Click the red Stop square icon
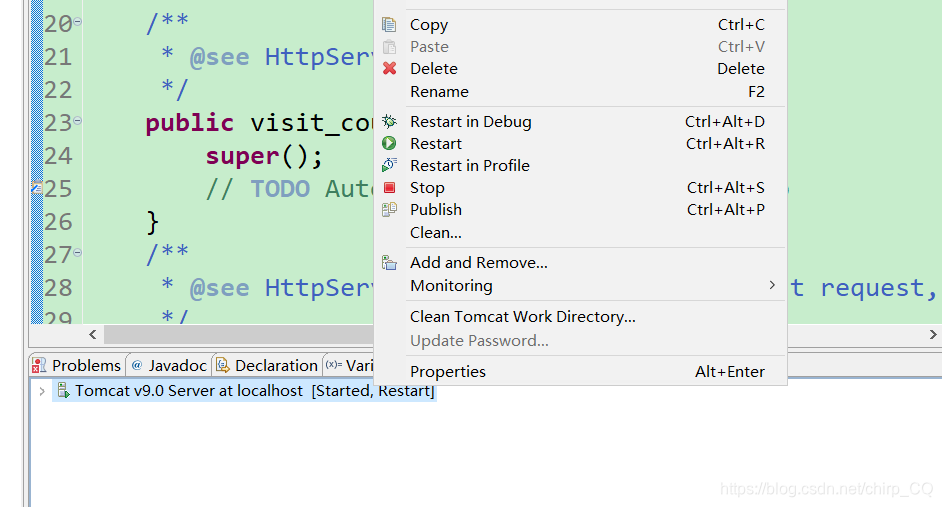This screenshot has height=507, width=942. [x=389, y=187]
